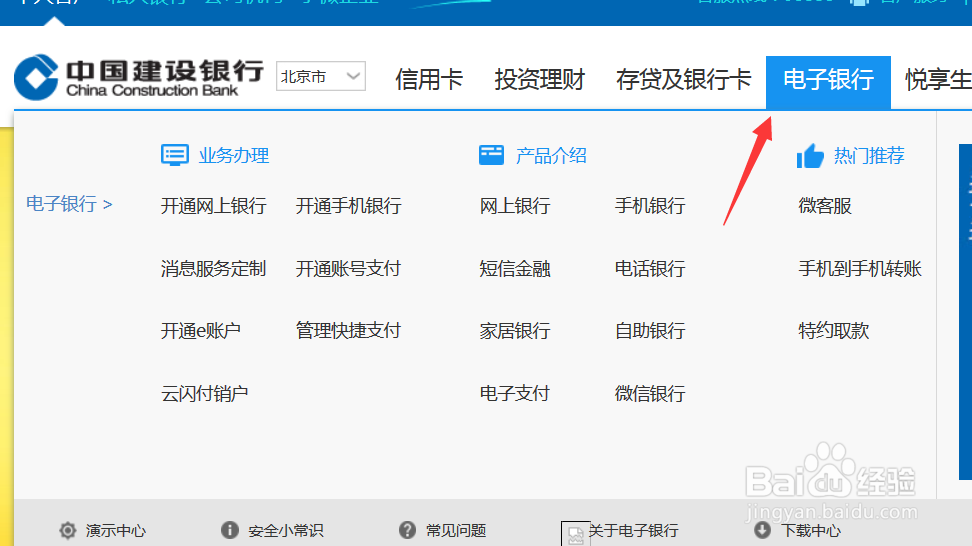This screenshot has width=972, height=546.
Task: Open 自助银行 product page
Action: pos(650,330)
